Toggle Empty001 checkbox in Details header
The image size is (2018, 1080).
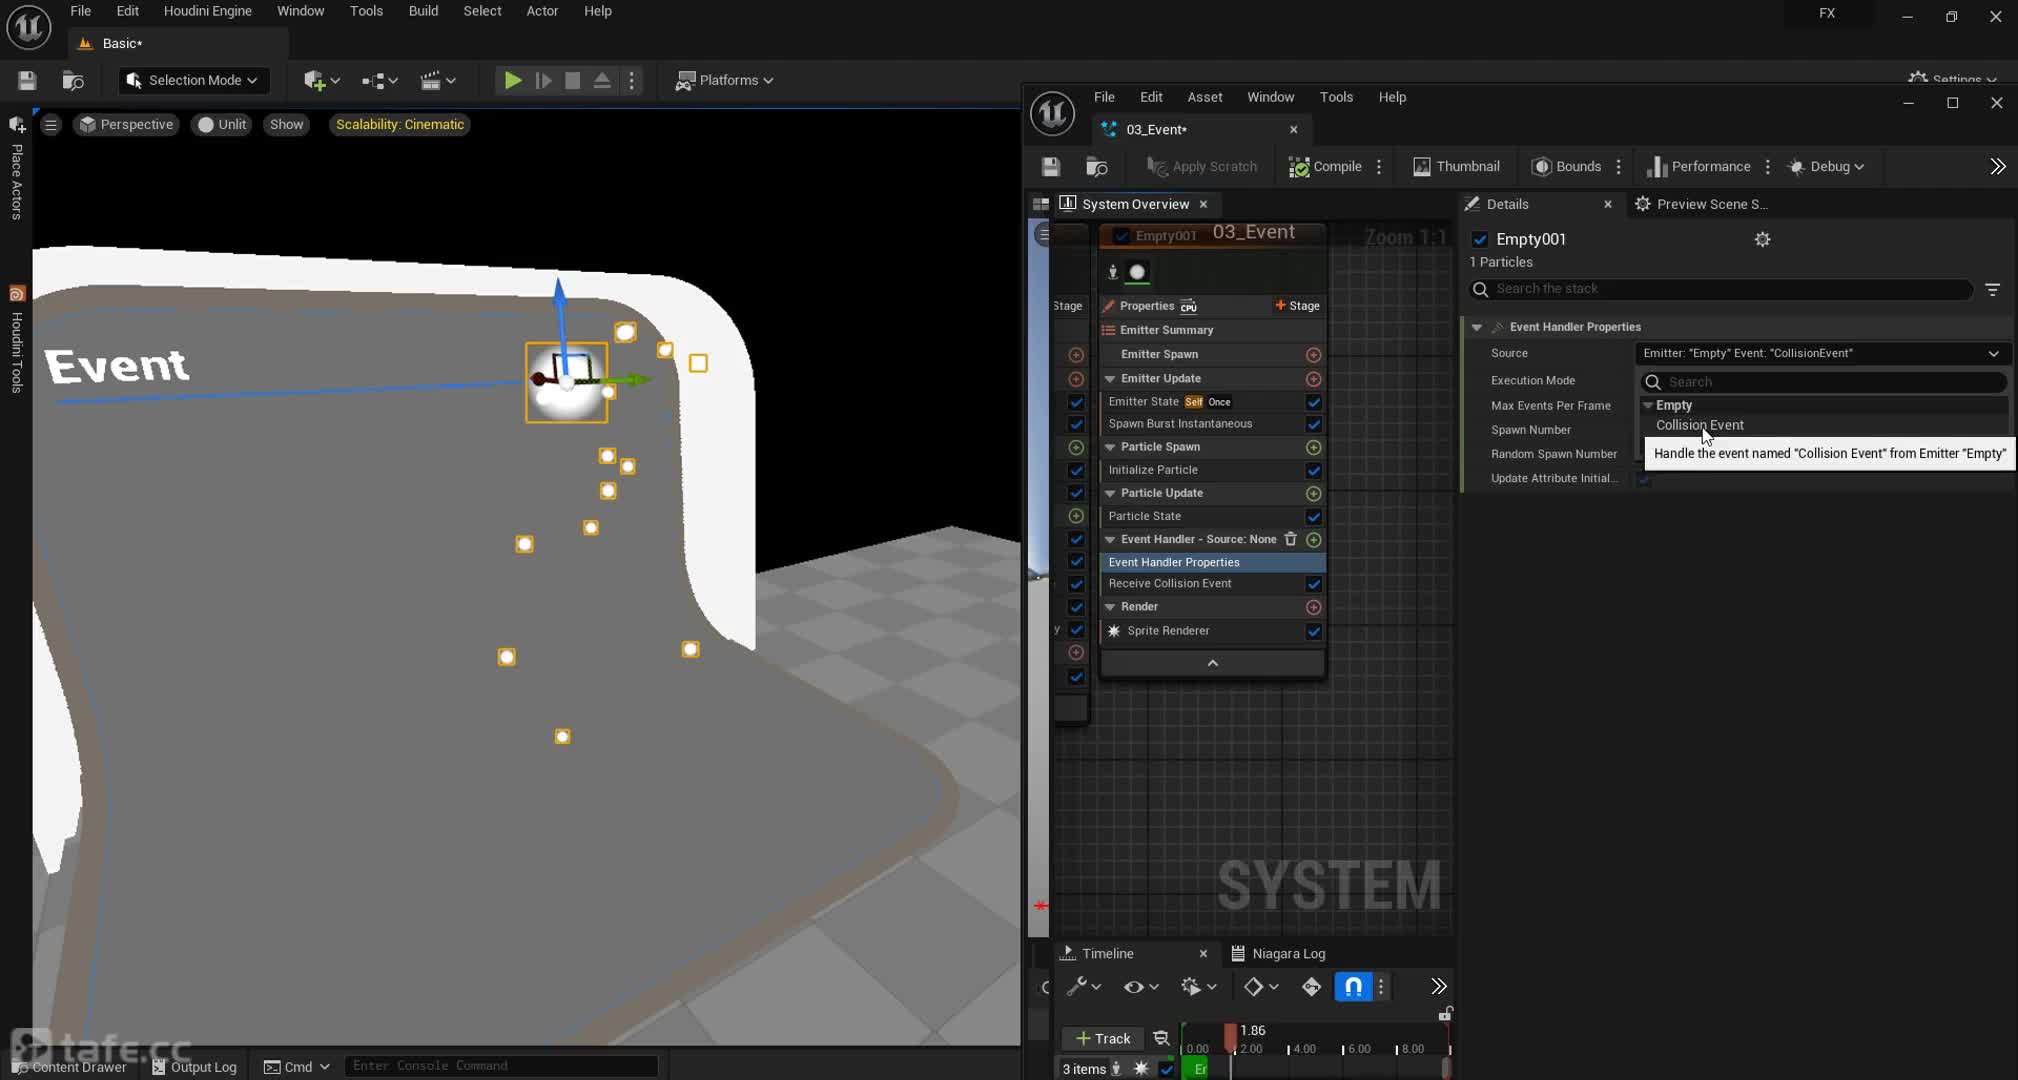[x=1480, y=239]
